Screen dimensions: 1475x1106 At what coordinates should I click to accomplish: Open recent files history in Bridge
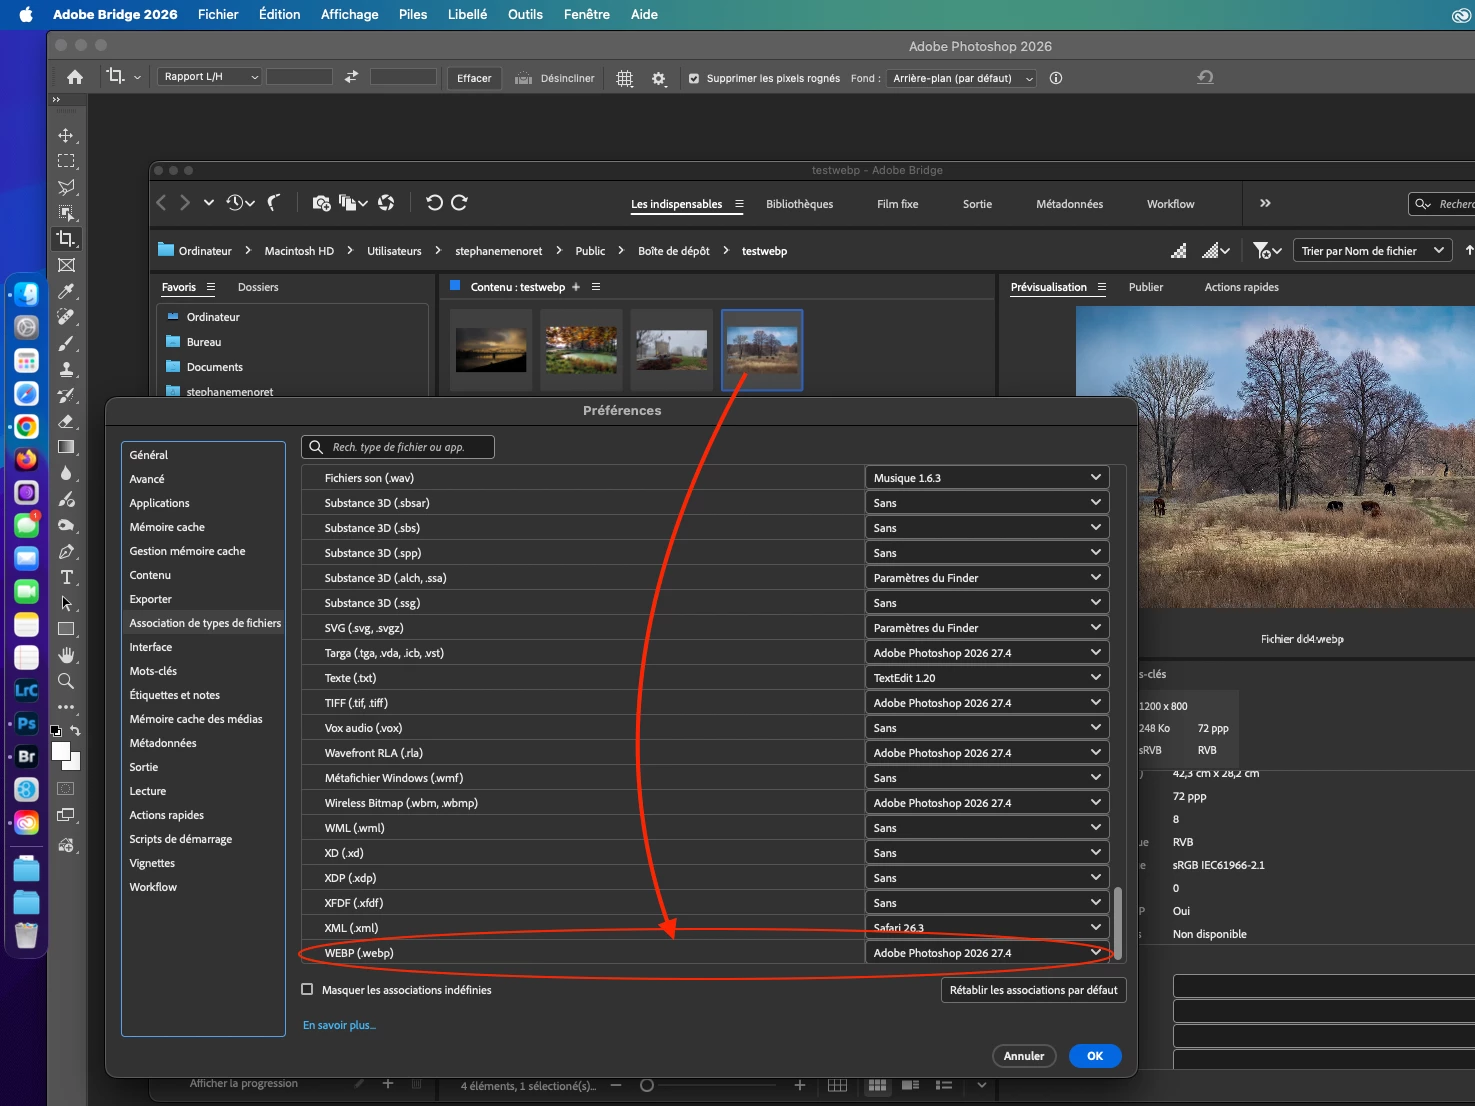coord(240,203)
